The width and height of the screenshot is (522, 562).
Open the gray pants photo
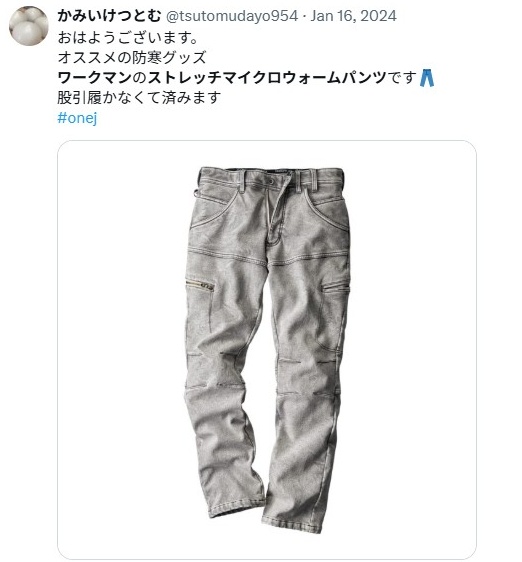(267, 349)
